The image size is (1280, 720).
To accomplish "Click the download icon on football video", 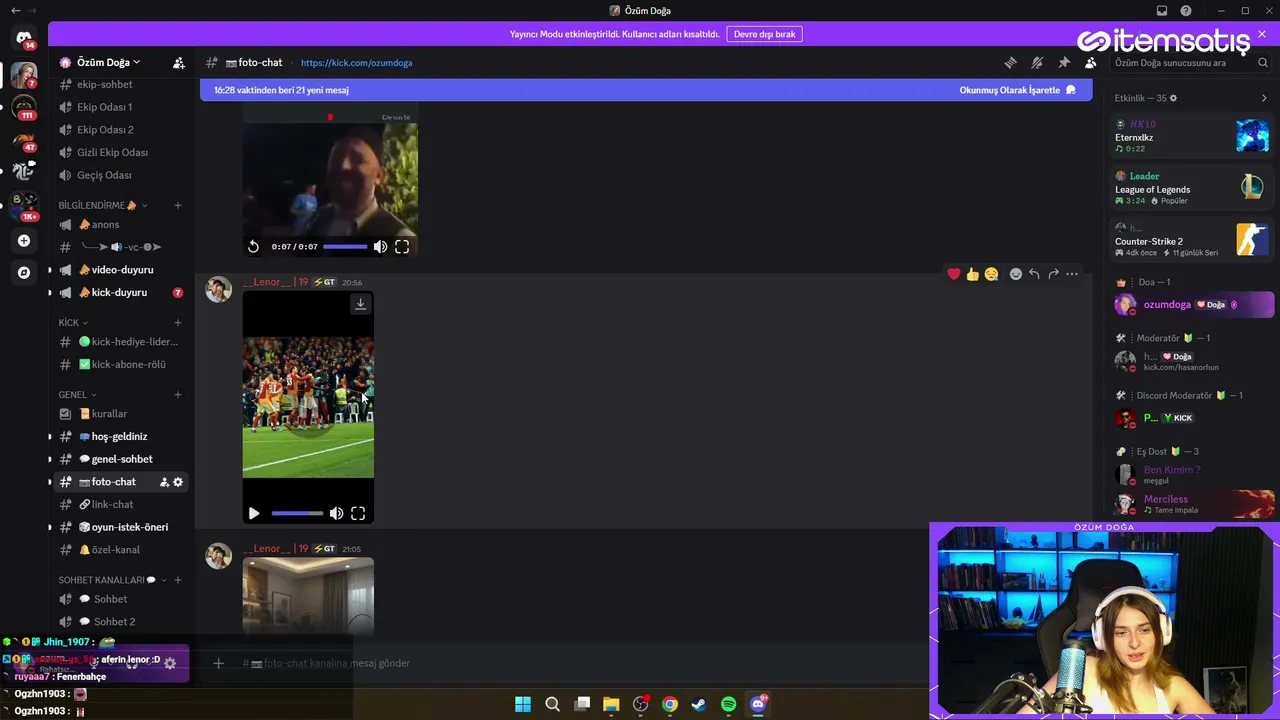I will point(360,304).
